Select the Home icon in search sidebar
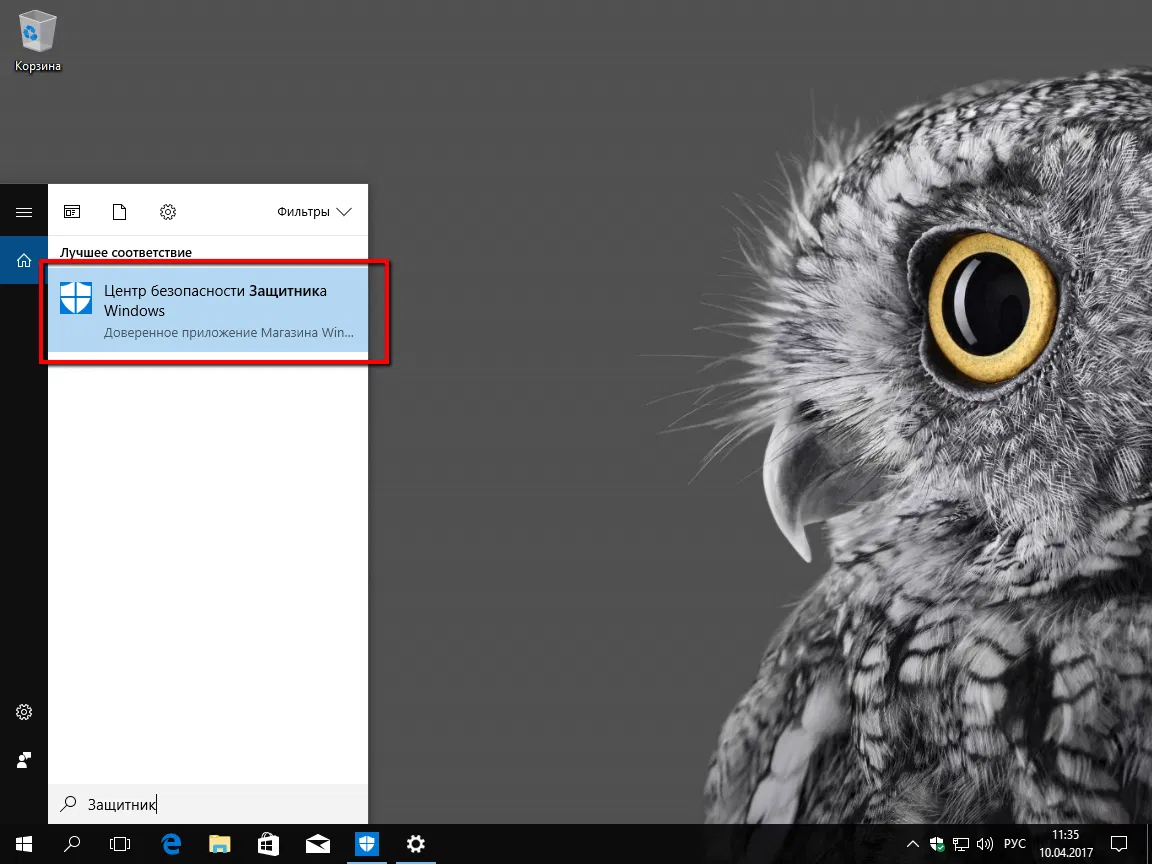Screen dimensions: 1152x864 (23, 260)
